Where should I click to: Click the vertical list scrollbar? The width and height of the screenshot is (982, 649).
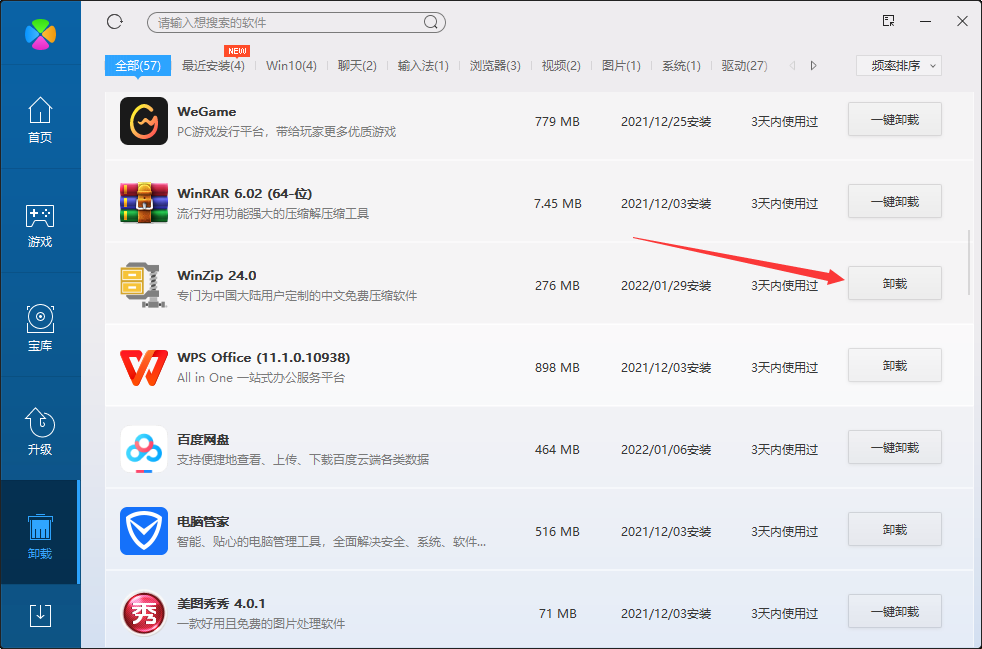pyautogui.click(x=969, y=263)
